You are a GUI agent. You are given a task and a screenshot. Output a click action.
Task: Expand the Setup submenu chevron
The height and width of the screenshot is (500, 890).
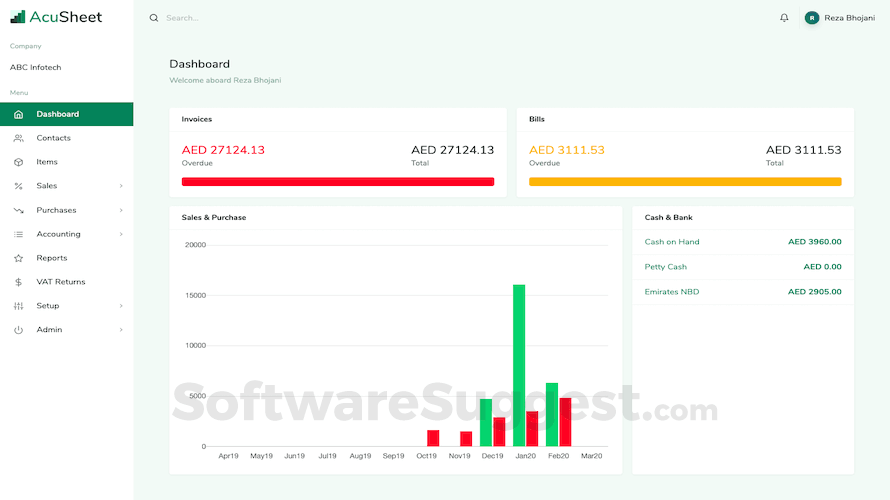(121, 306)
